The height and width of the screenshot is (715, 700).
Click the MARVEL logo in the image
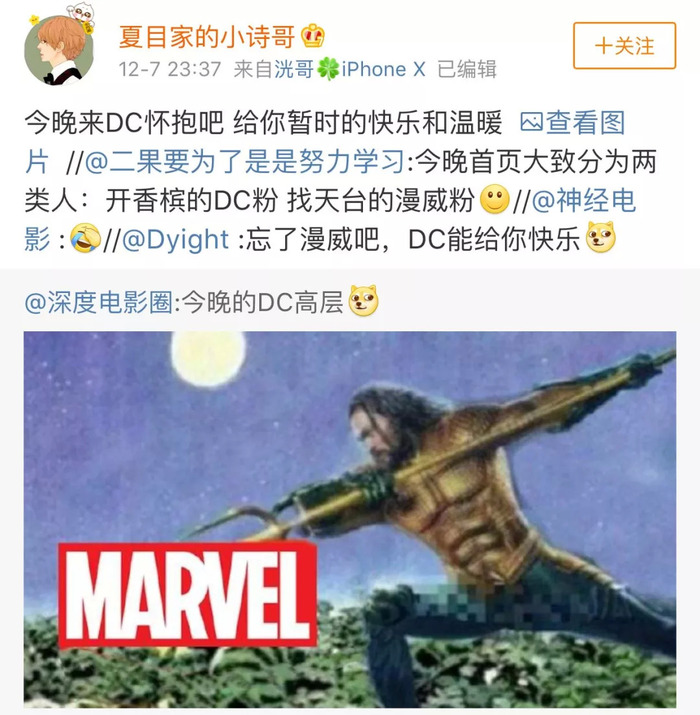coord(188,595)
